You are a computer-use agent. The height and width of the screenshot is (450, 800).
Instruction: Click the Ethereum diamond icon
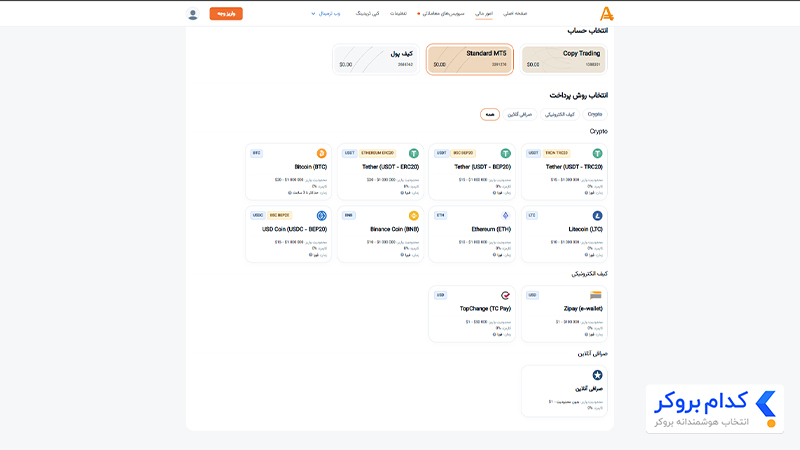[505, 215]
